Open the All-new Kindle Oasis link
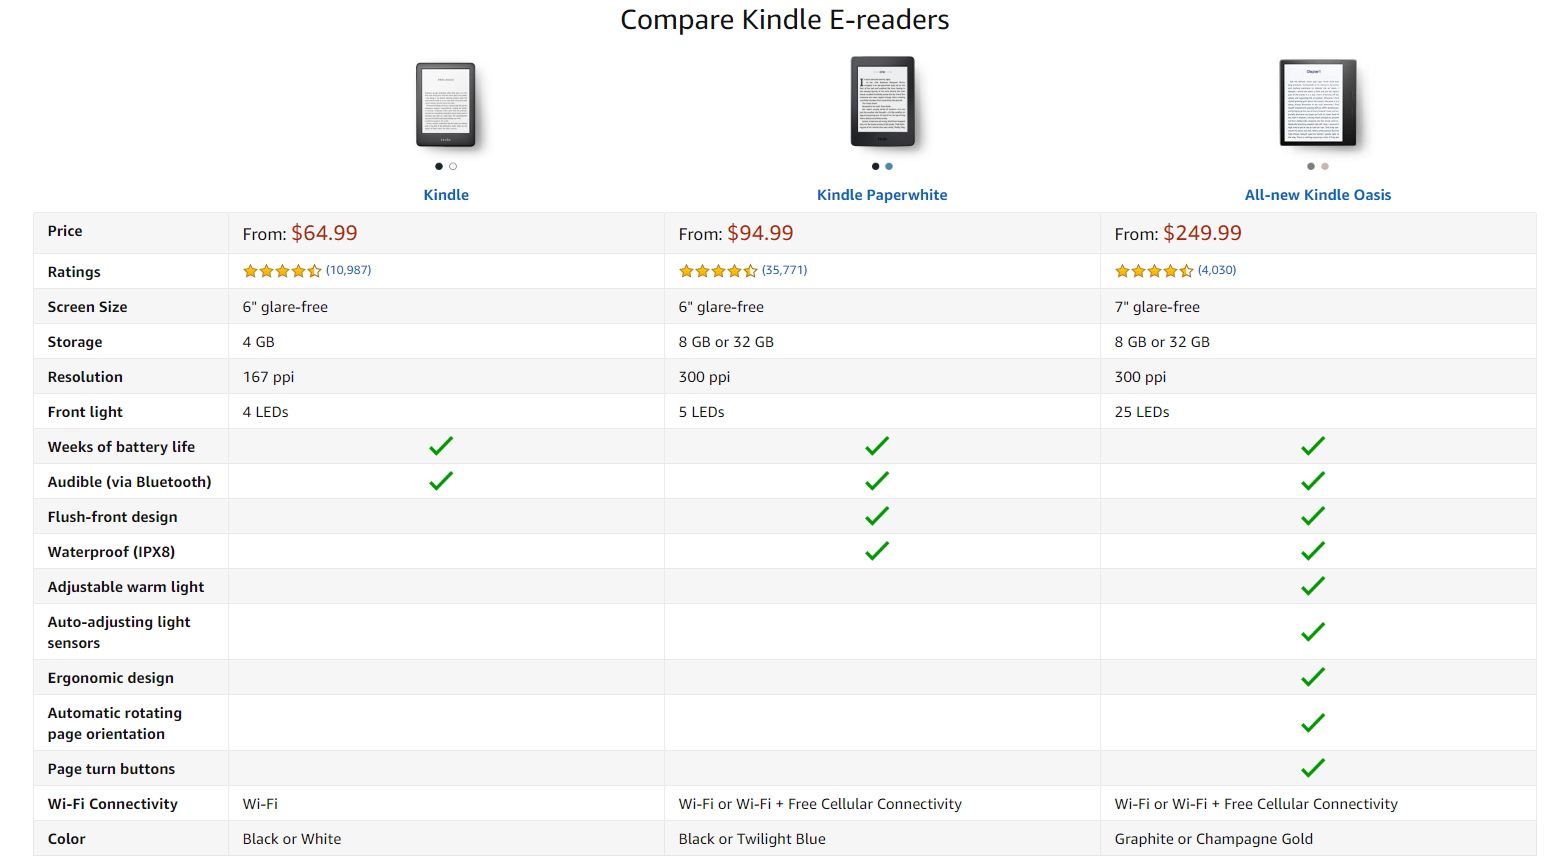Image resolution: width=1549 pixels, height=864 pixels. point(1318,195)
